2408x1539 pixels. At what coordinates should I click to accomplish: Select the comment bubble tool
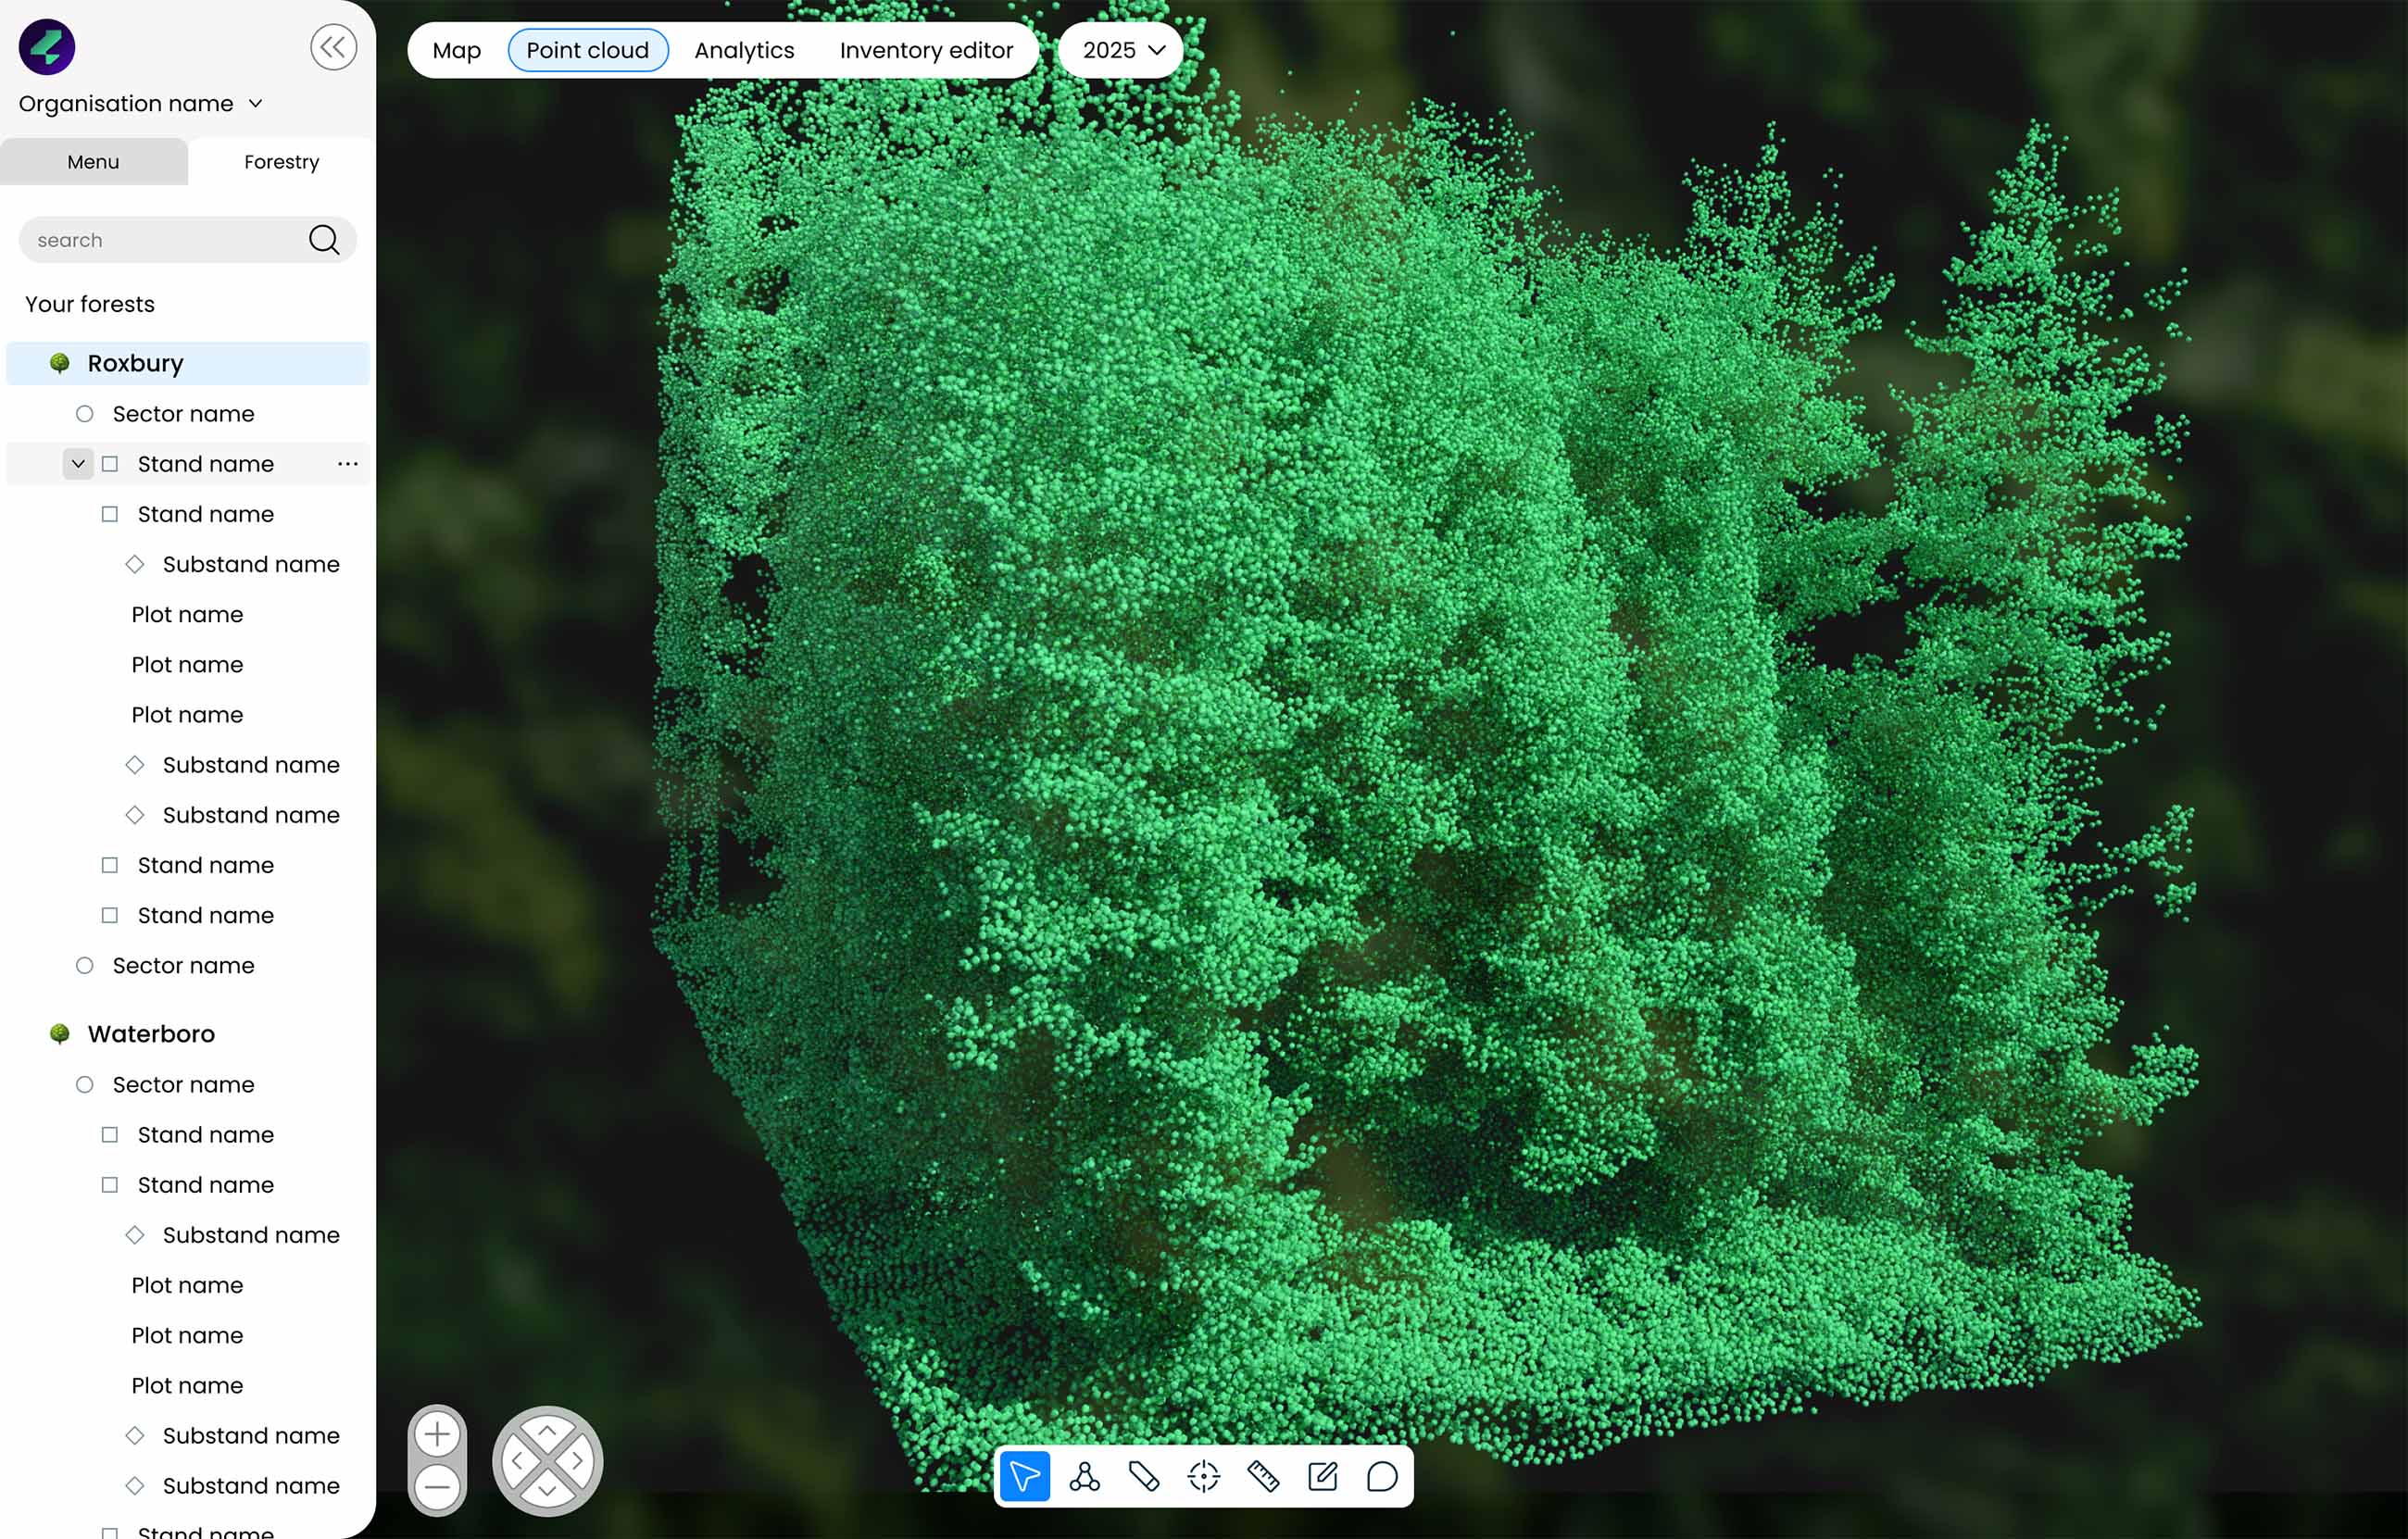coord(1382,1476)
